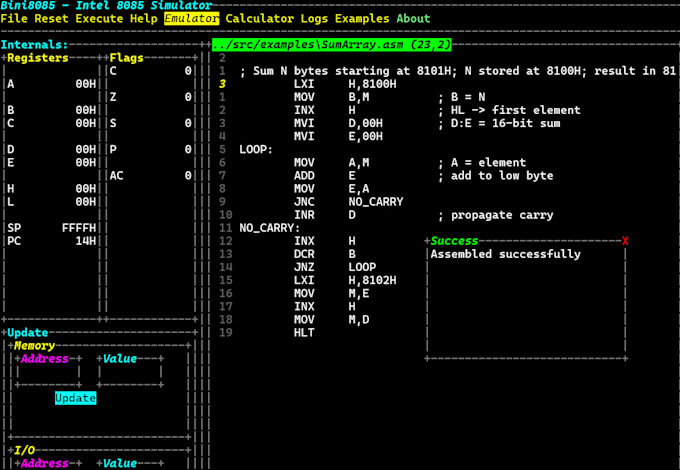
Task: Click the Memory Value input field
Action: pos(130,372)
